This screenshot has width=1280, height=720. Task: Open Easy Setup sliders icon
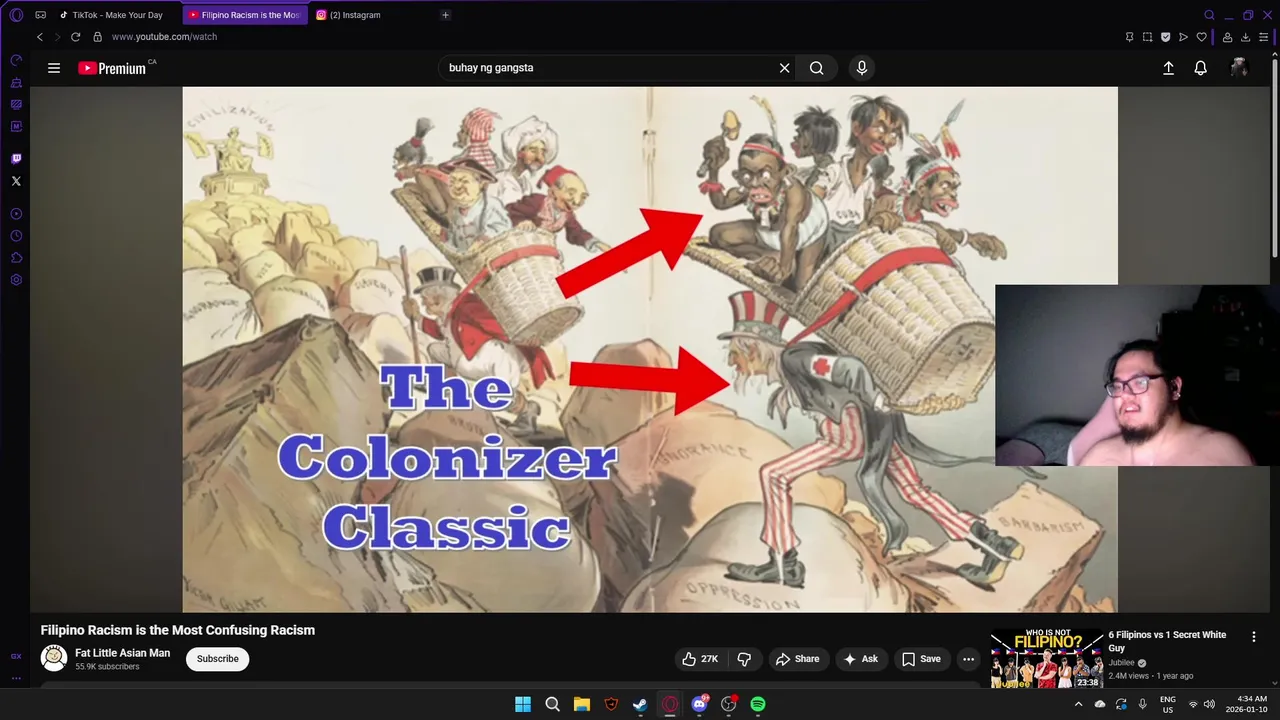click(1264, 37)
